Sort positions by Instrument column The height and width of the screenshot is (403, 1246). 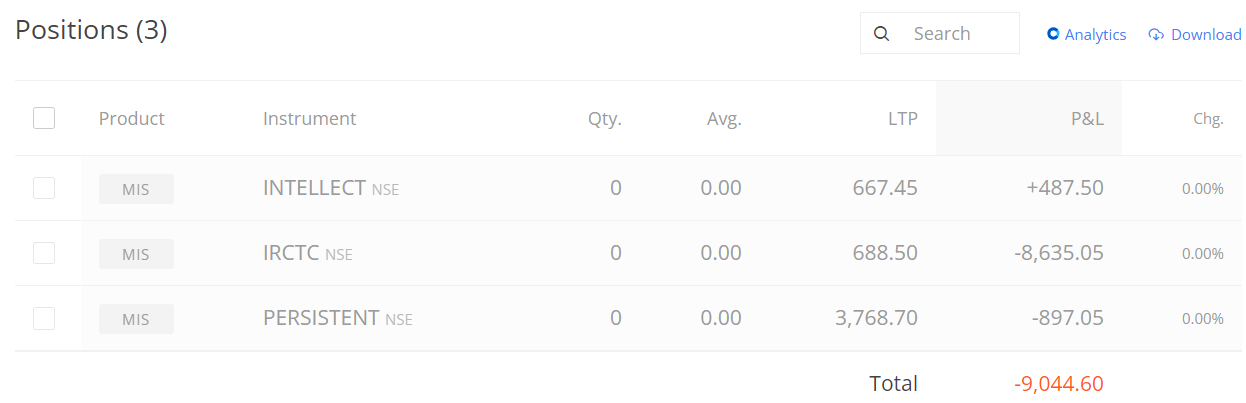pyautogui.click(x=309, y=119)
